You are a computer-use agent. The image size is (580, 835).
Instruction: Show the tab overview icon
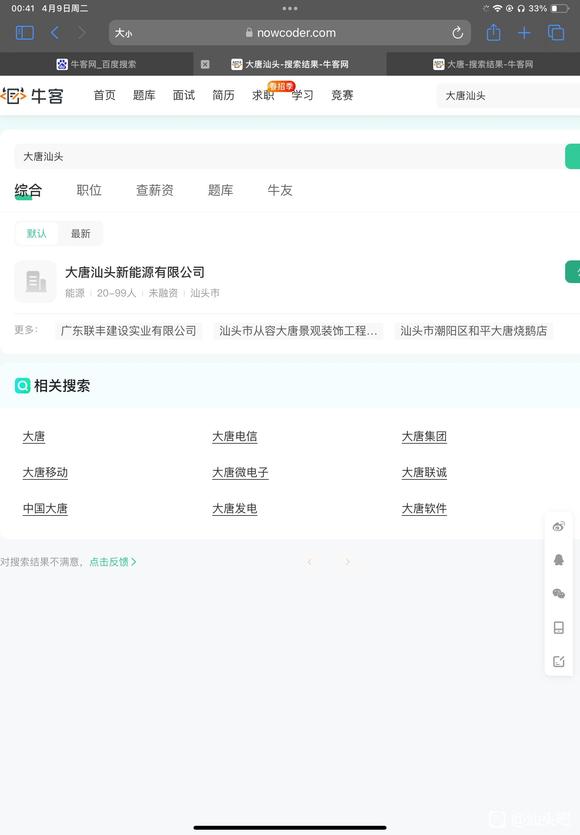[x=556, y=33]
